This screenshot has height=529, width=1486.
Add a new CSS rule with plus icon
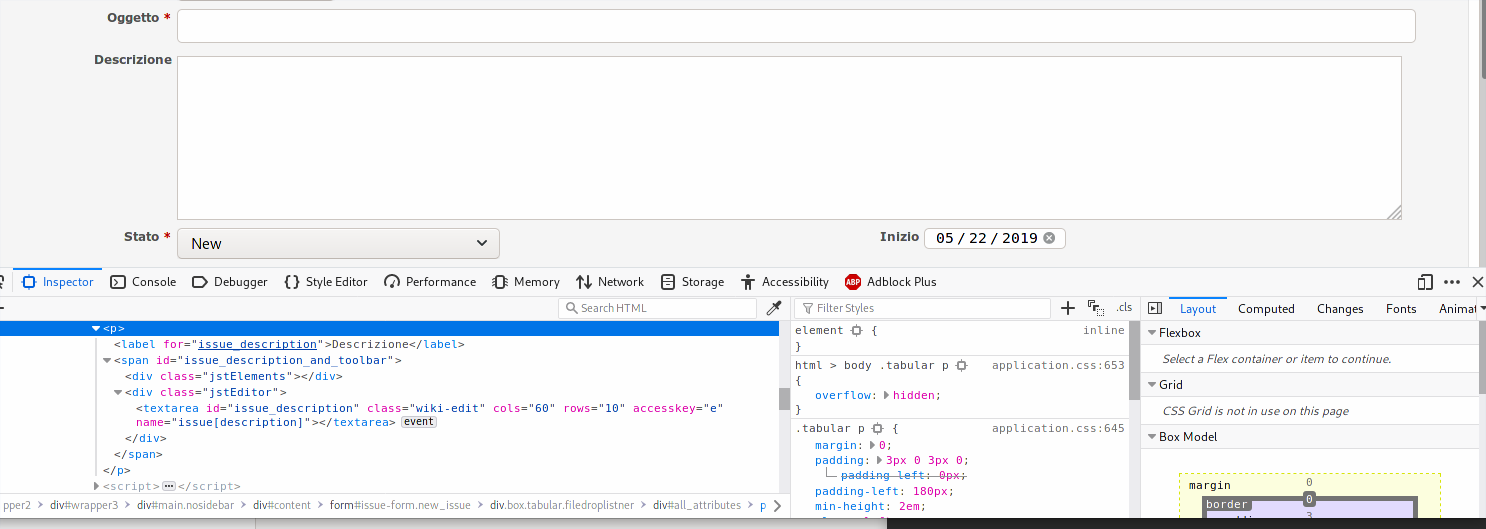1068,308
